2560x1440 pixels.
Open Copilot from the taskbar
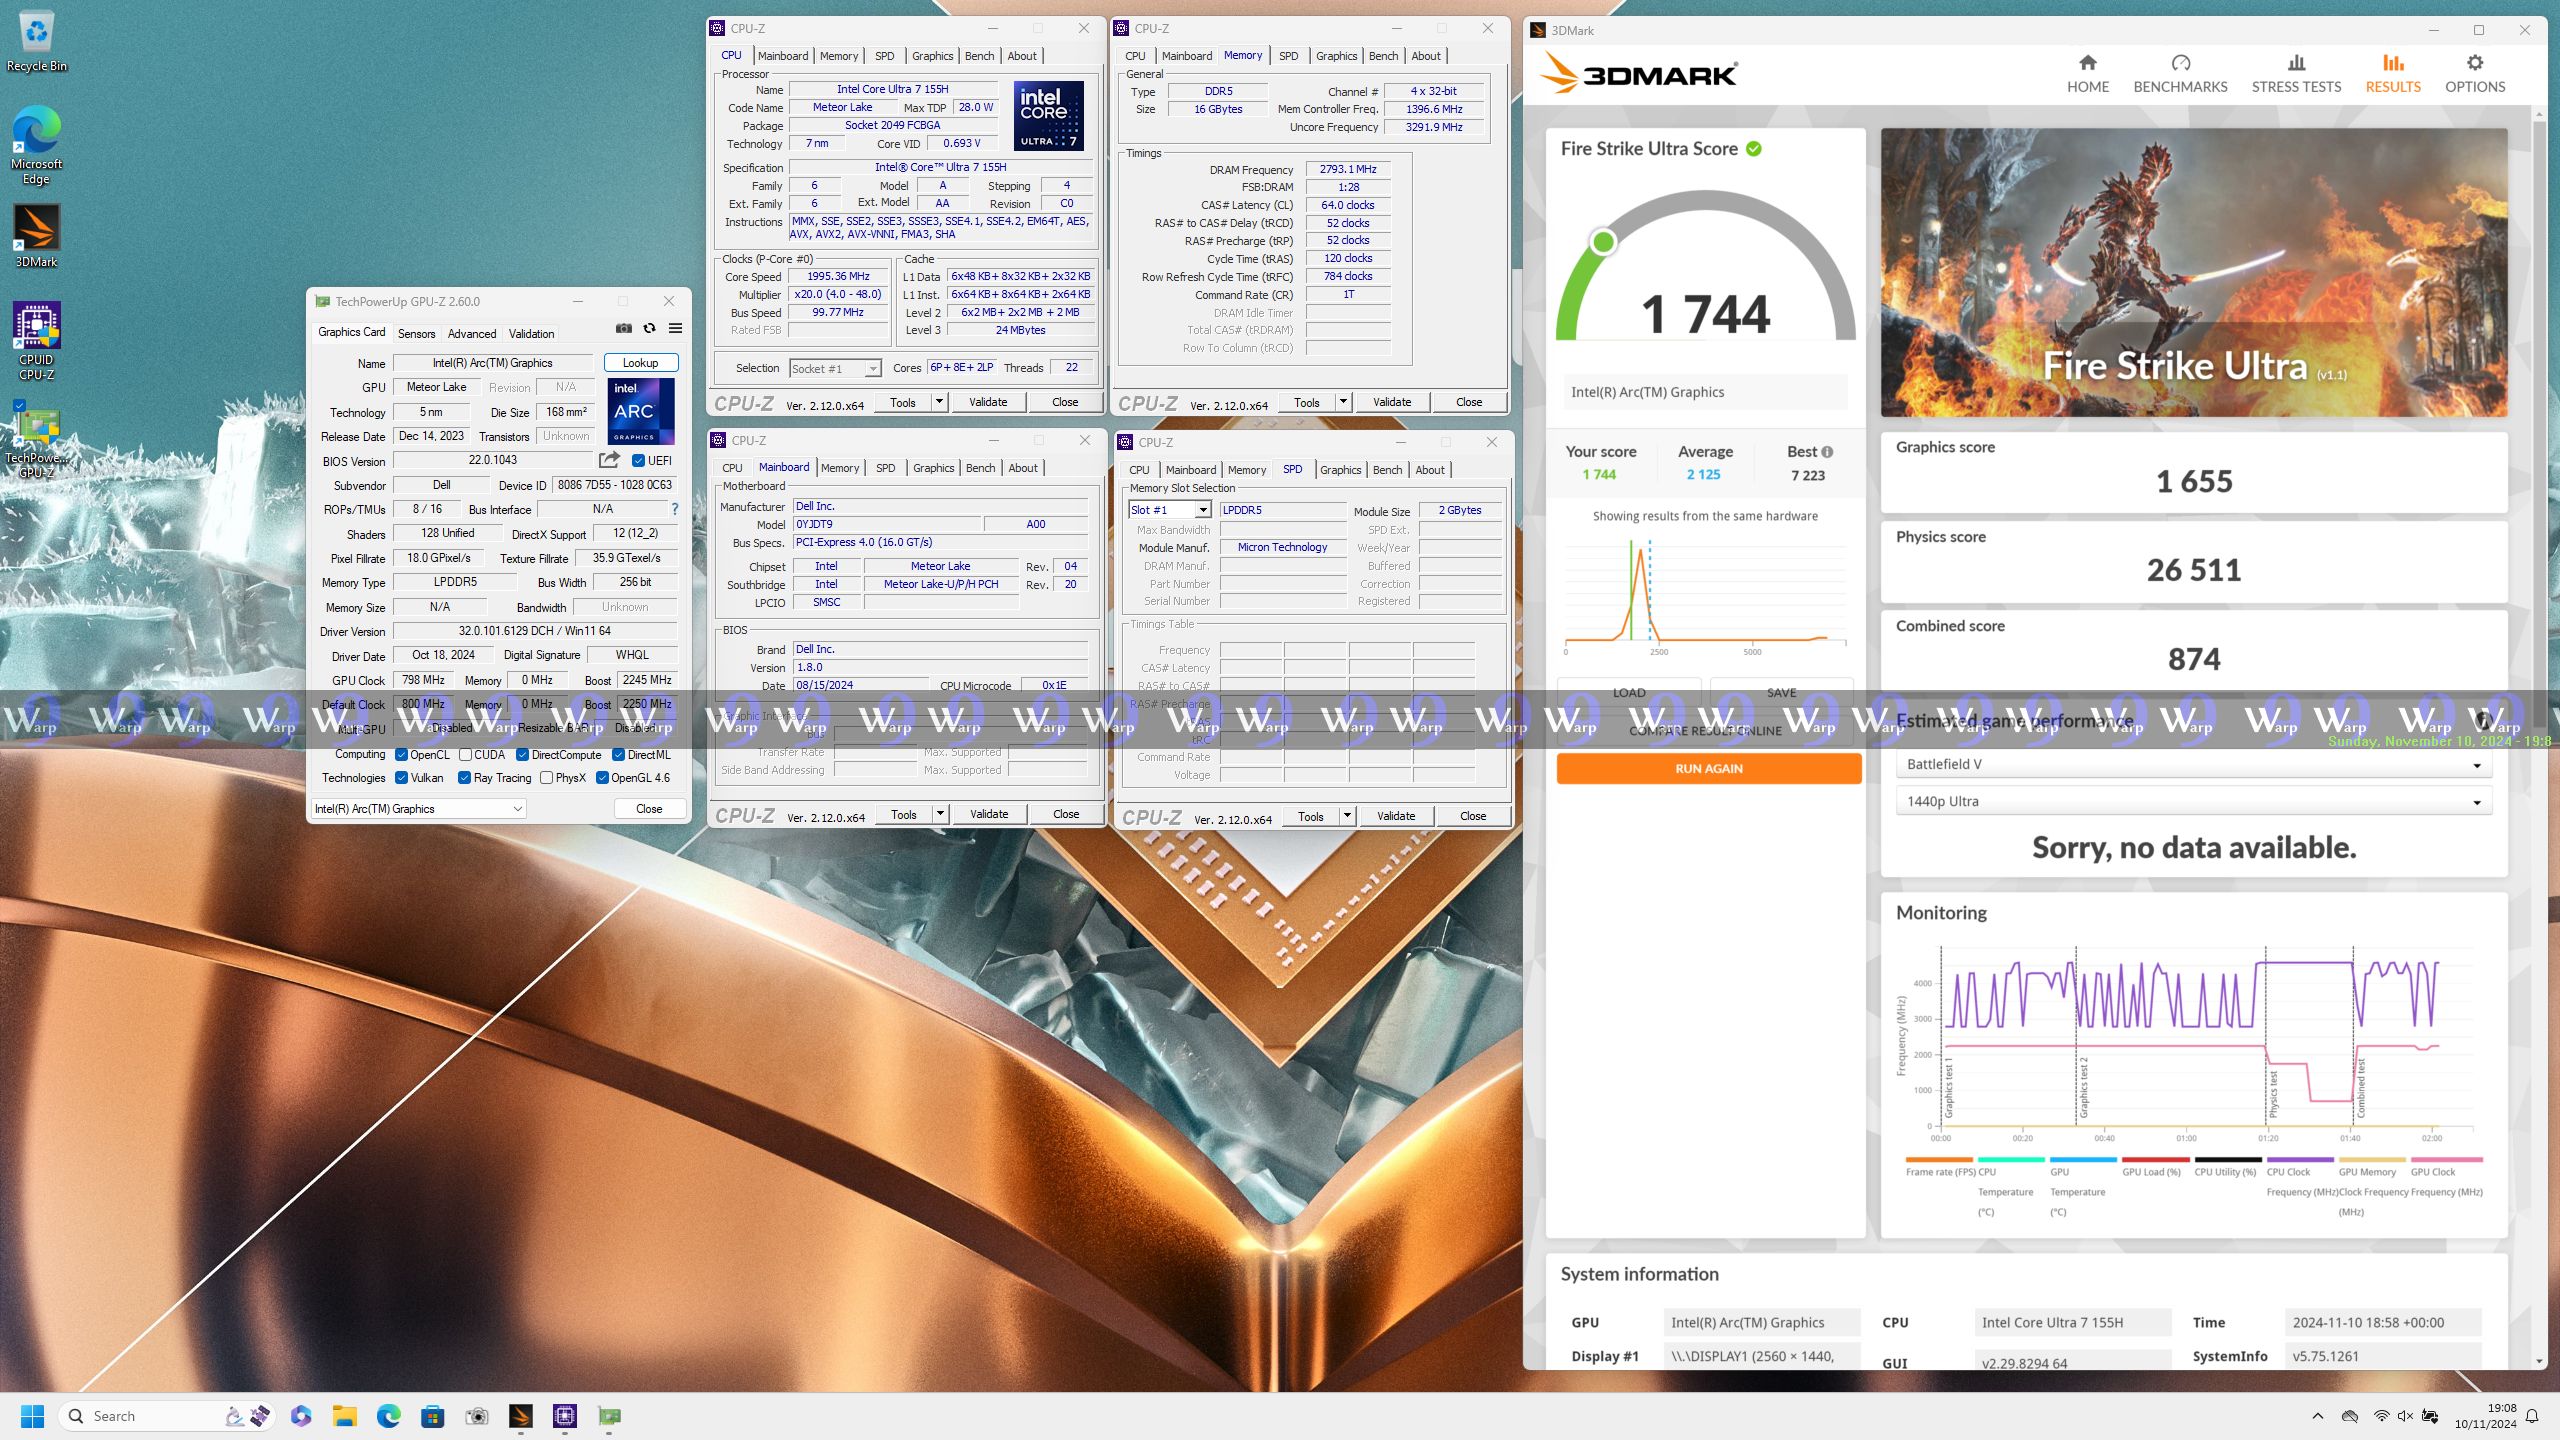coord(301,1416)
